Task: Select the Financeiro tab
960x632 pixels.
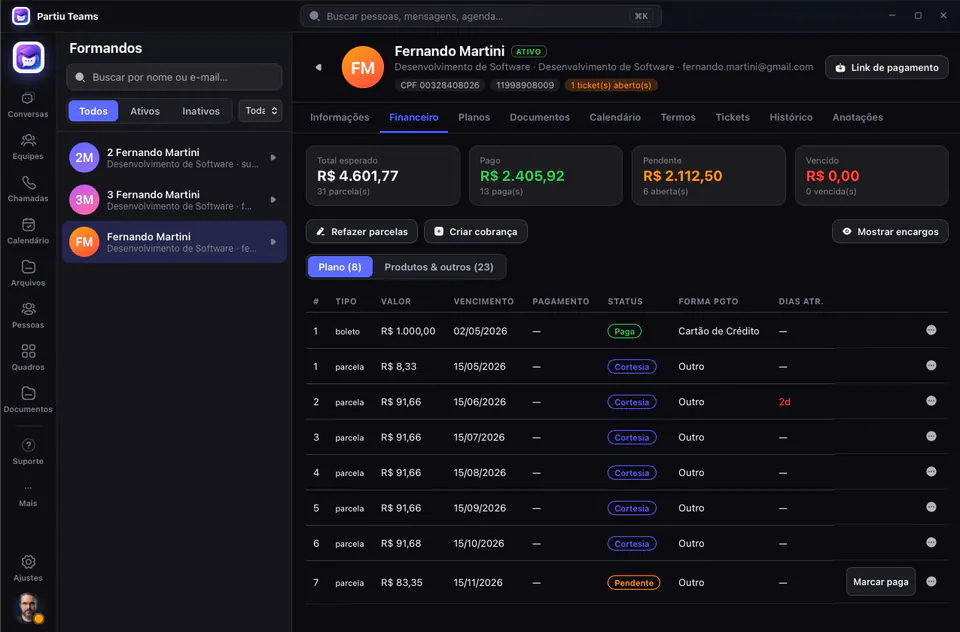Action: pyautogui.click(x=414, y=118)
